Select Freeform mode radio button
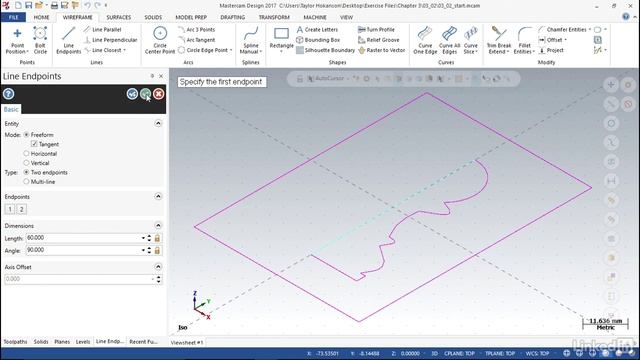The width and height of the screenshot is (640, 360). 27,135
